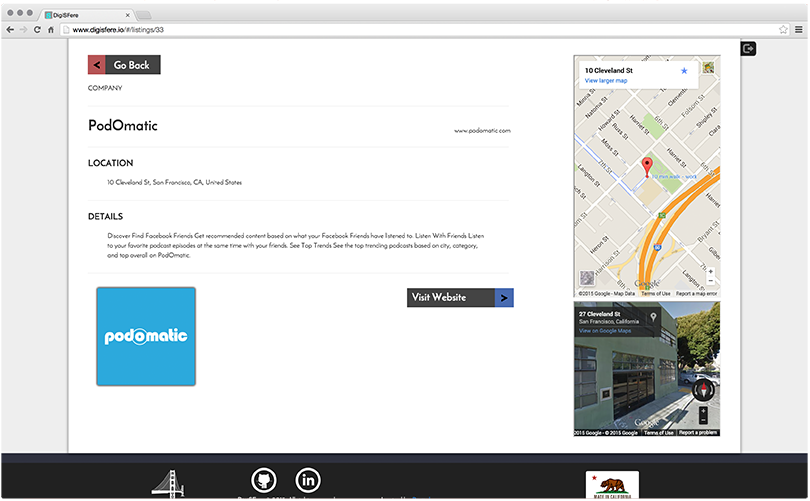This screenshot has width=810, height=501.
Task: Open the browser home icon
Action: [51, 30]
